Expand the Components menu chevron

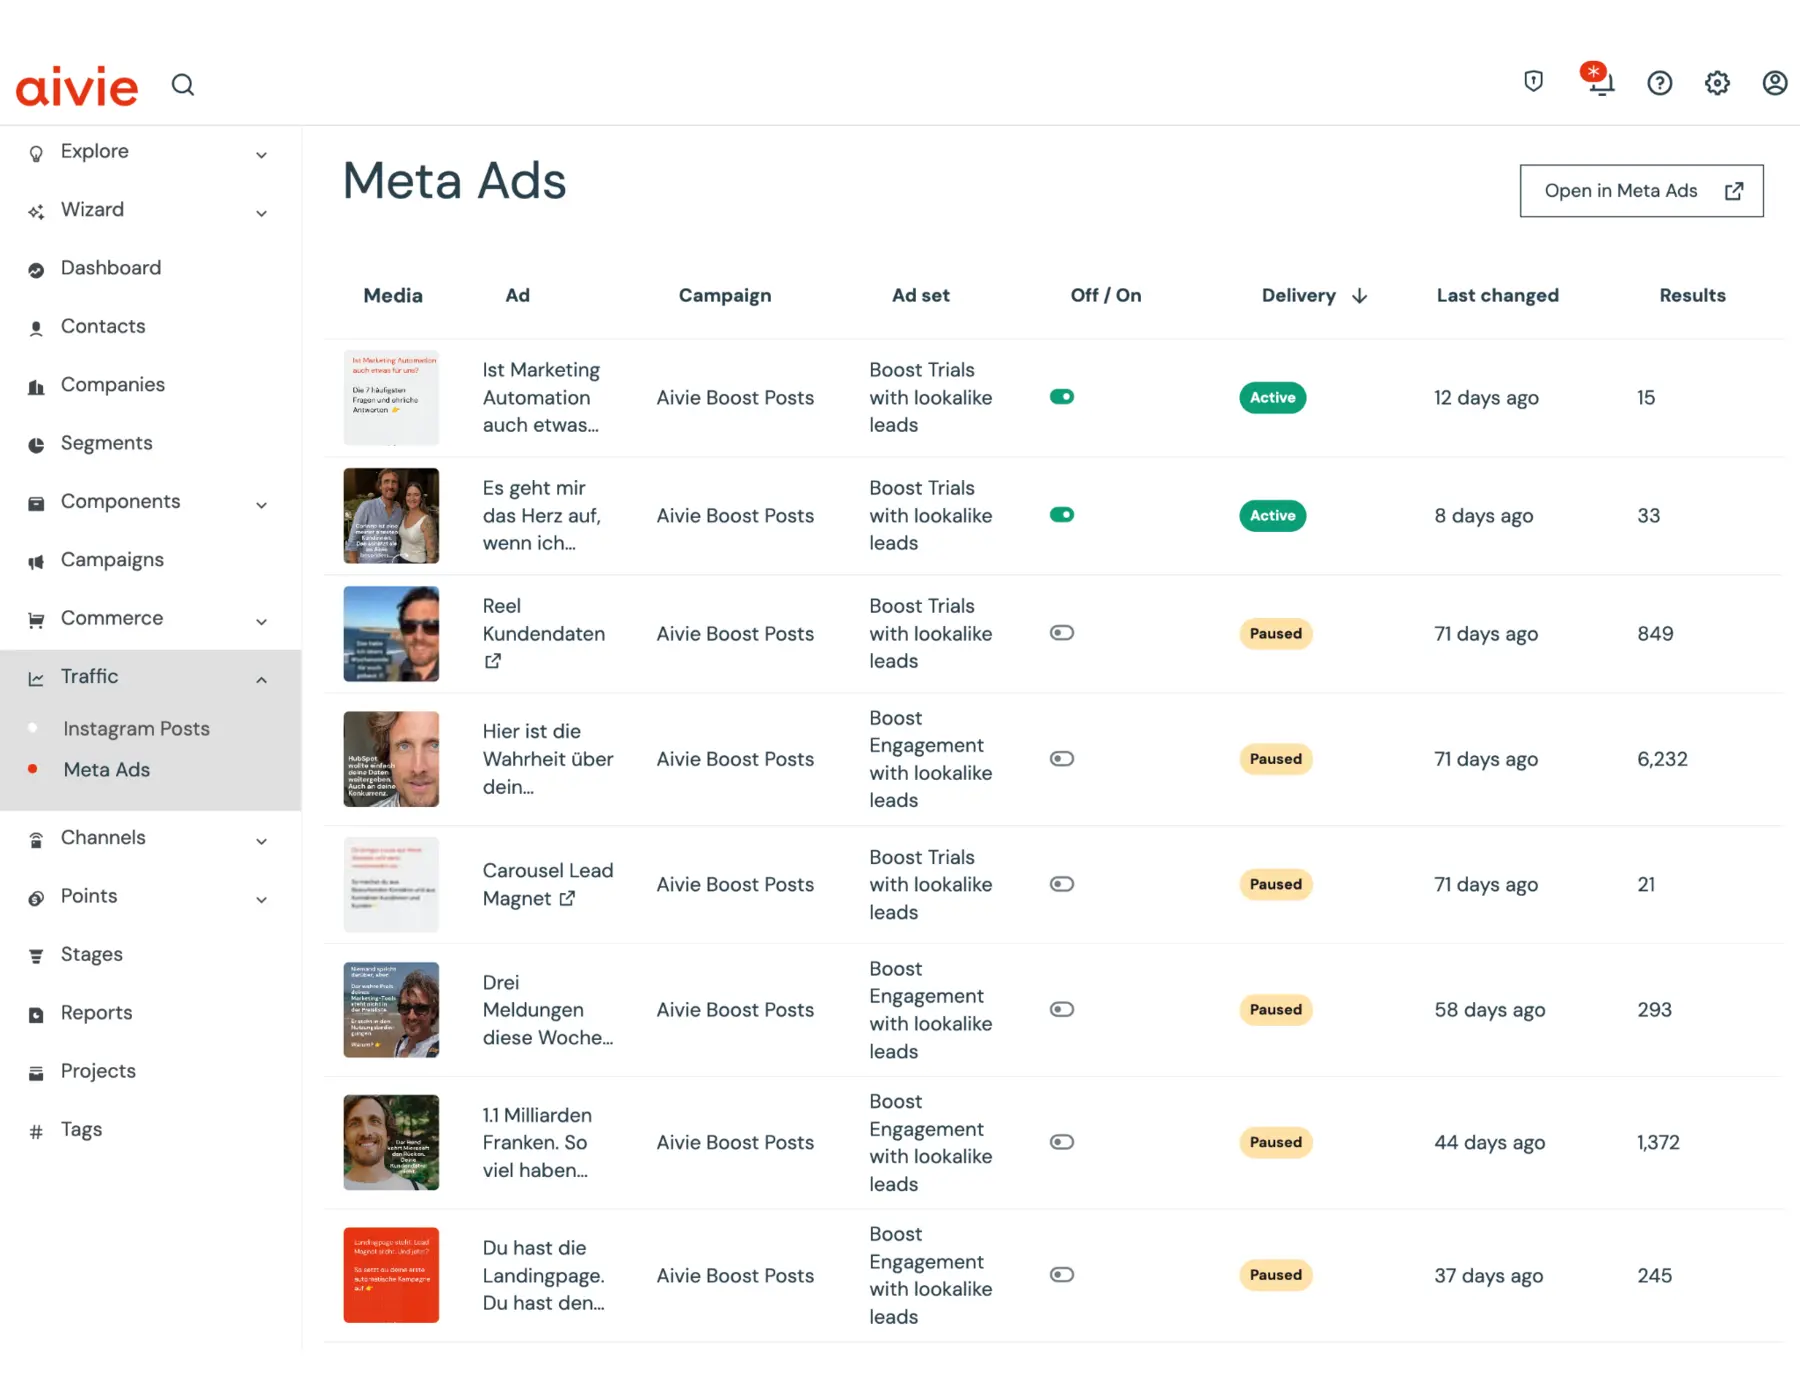click(x=261, y=505)
